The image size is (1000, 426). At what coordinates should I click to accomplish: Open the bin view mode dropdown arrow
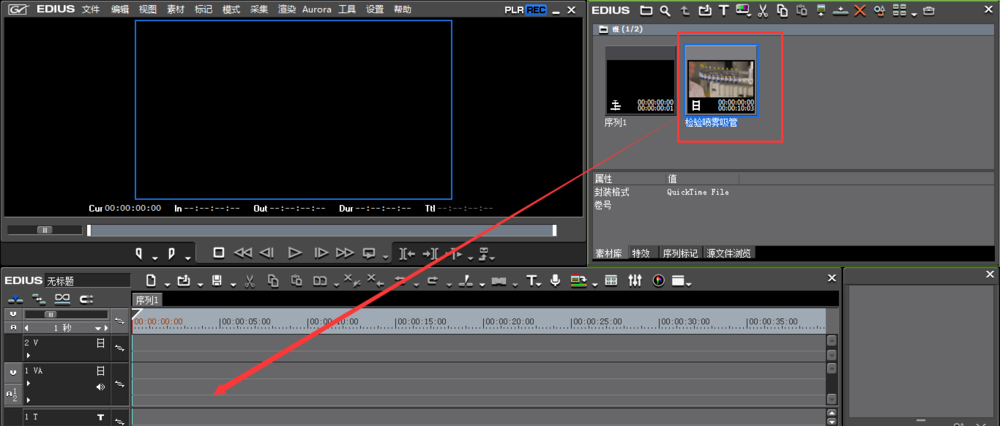(x=914, y=12)
